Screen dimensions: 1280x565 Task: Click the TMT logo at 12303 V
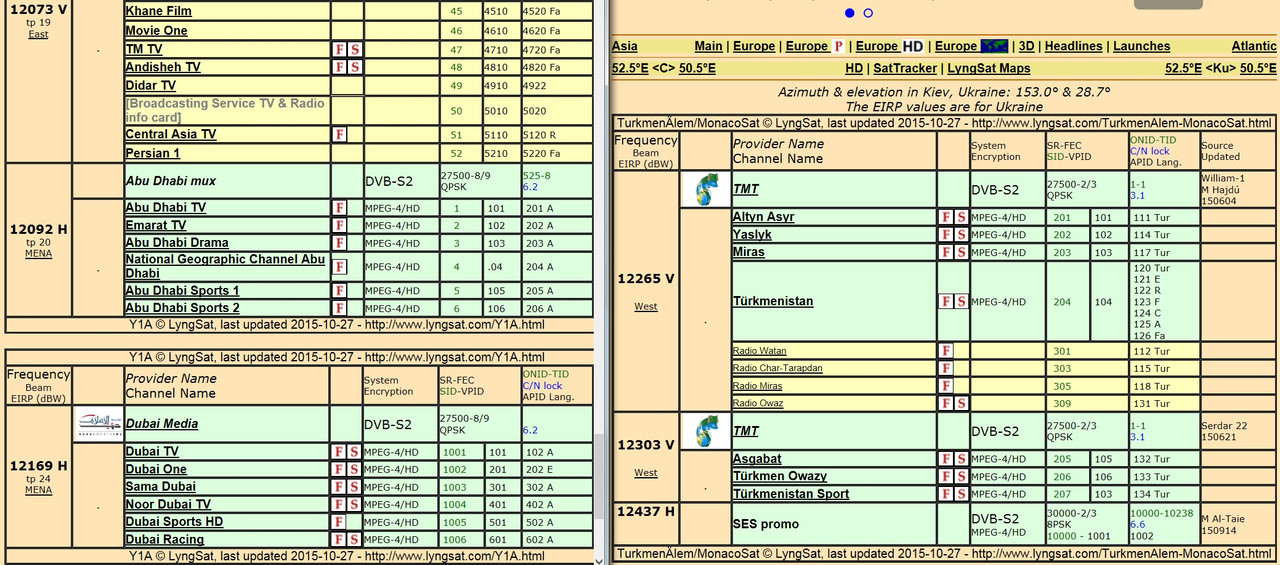click(706, 431)
